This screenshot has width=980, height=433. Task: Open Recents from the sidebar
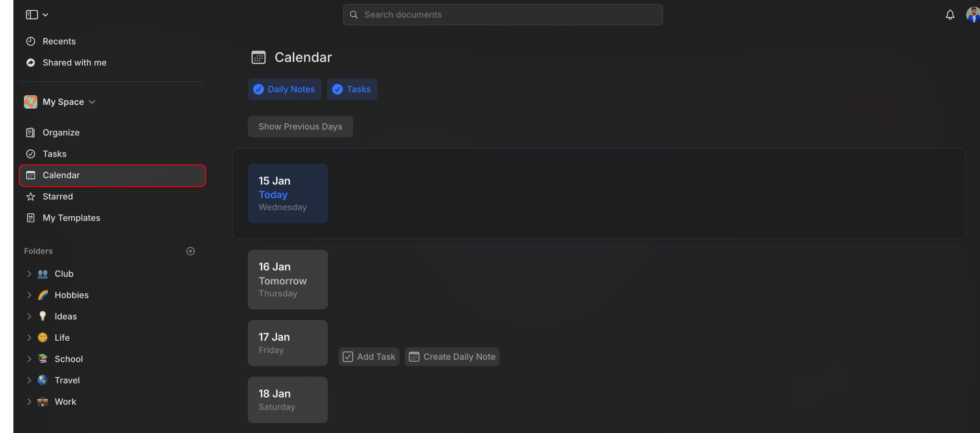pos(58,41)
